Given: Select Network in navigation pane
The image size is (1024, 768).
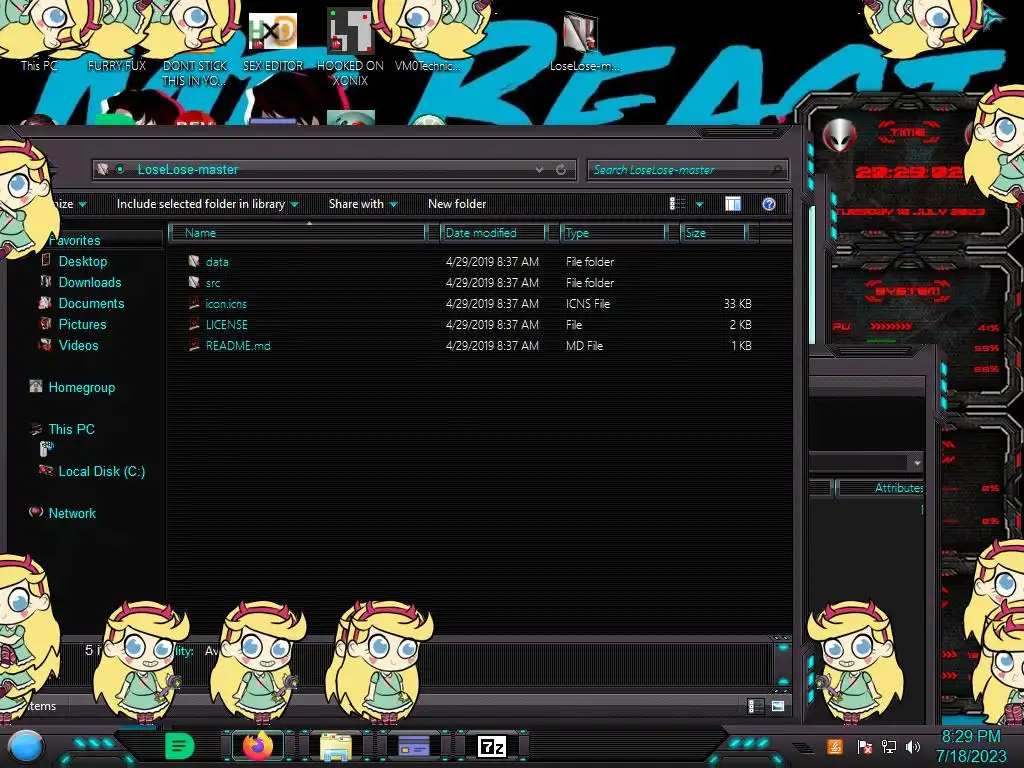Looking at the screenshot, I should pyautogui.click(x=72, y=513).
